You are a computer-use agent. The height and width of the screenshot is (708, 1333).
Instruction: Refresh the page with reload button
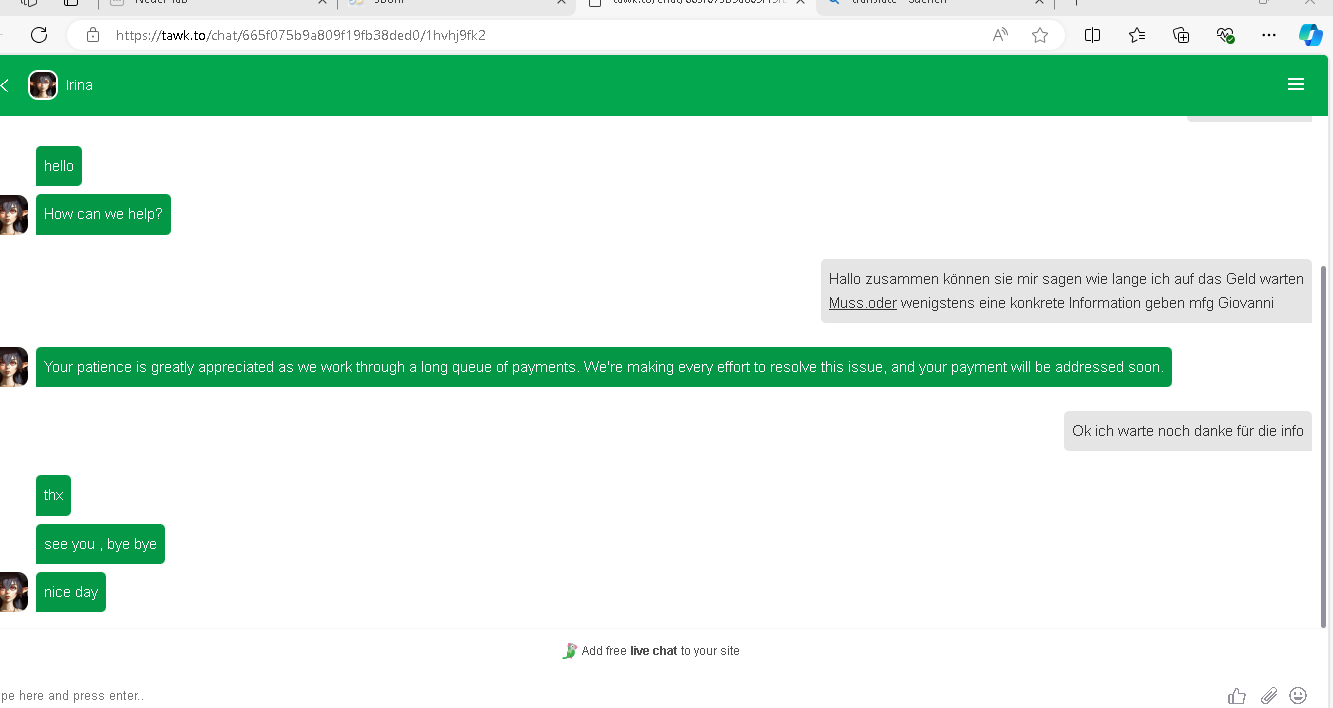tap(39, 35)
